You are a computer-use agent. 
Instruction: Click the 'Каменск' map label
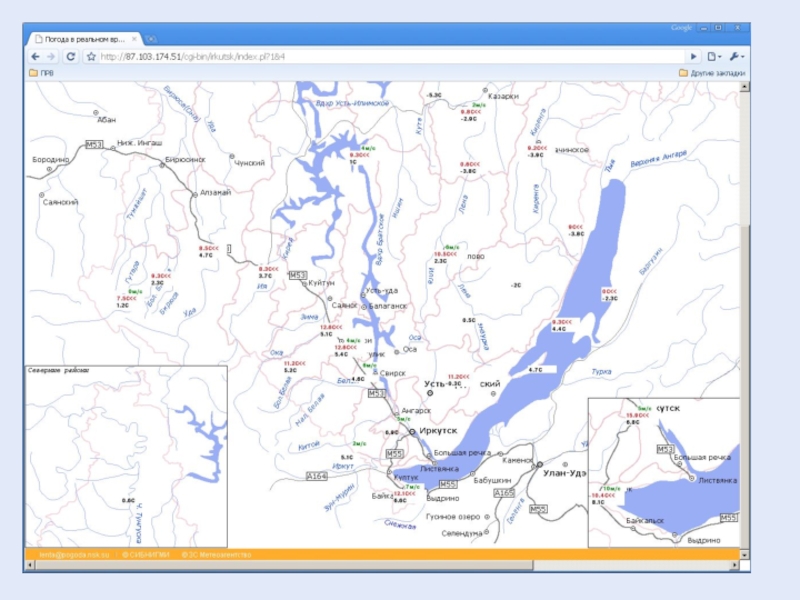click(x=517, y=460)
